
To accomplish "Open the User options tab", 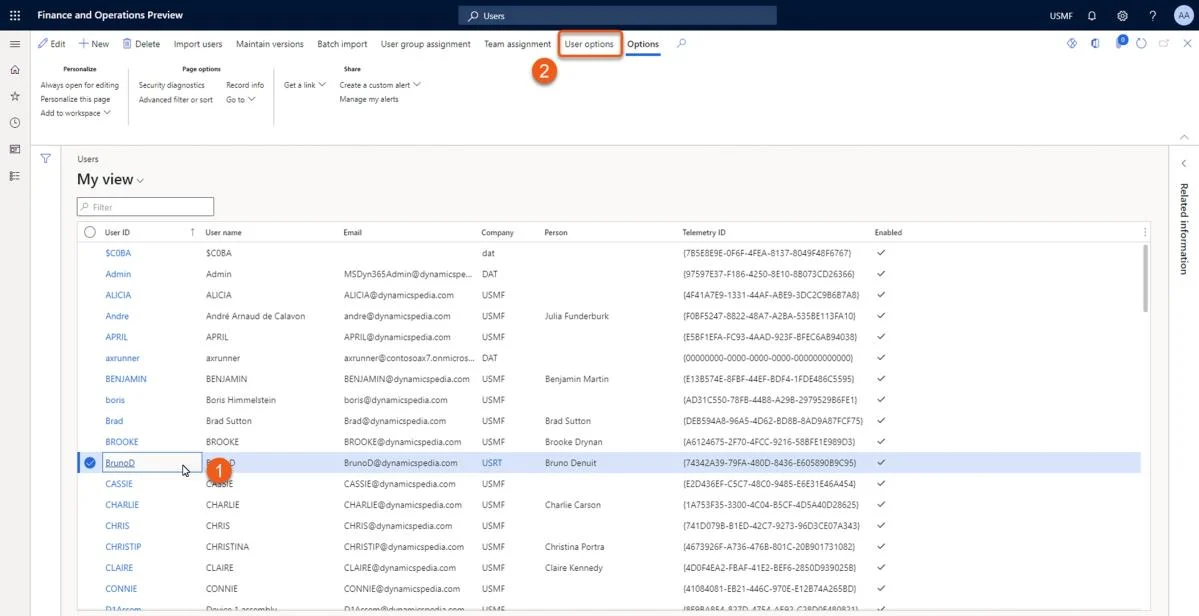I will point(589,44).
